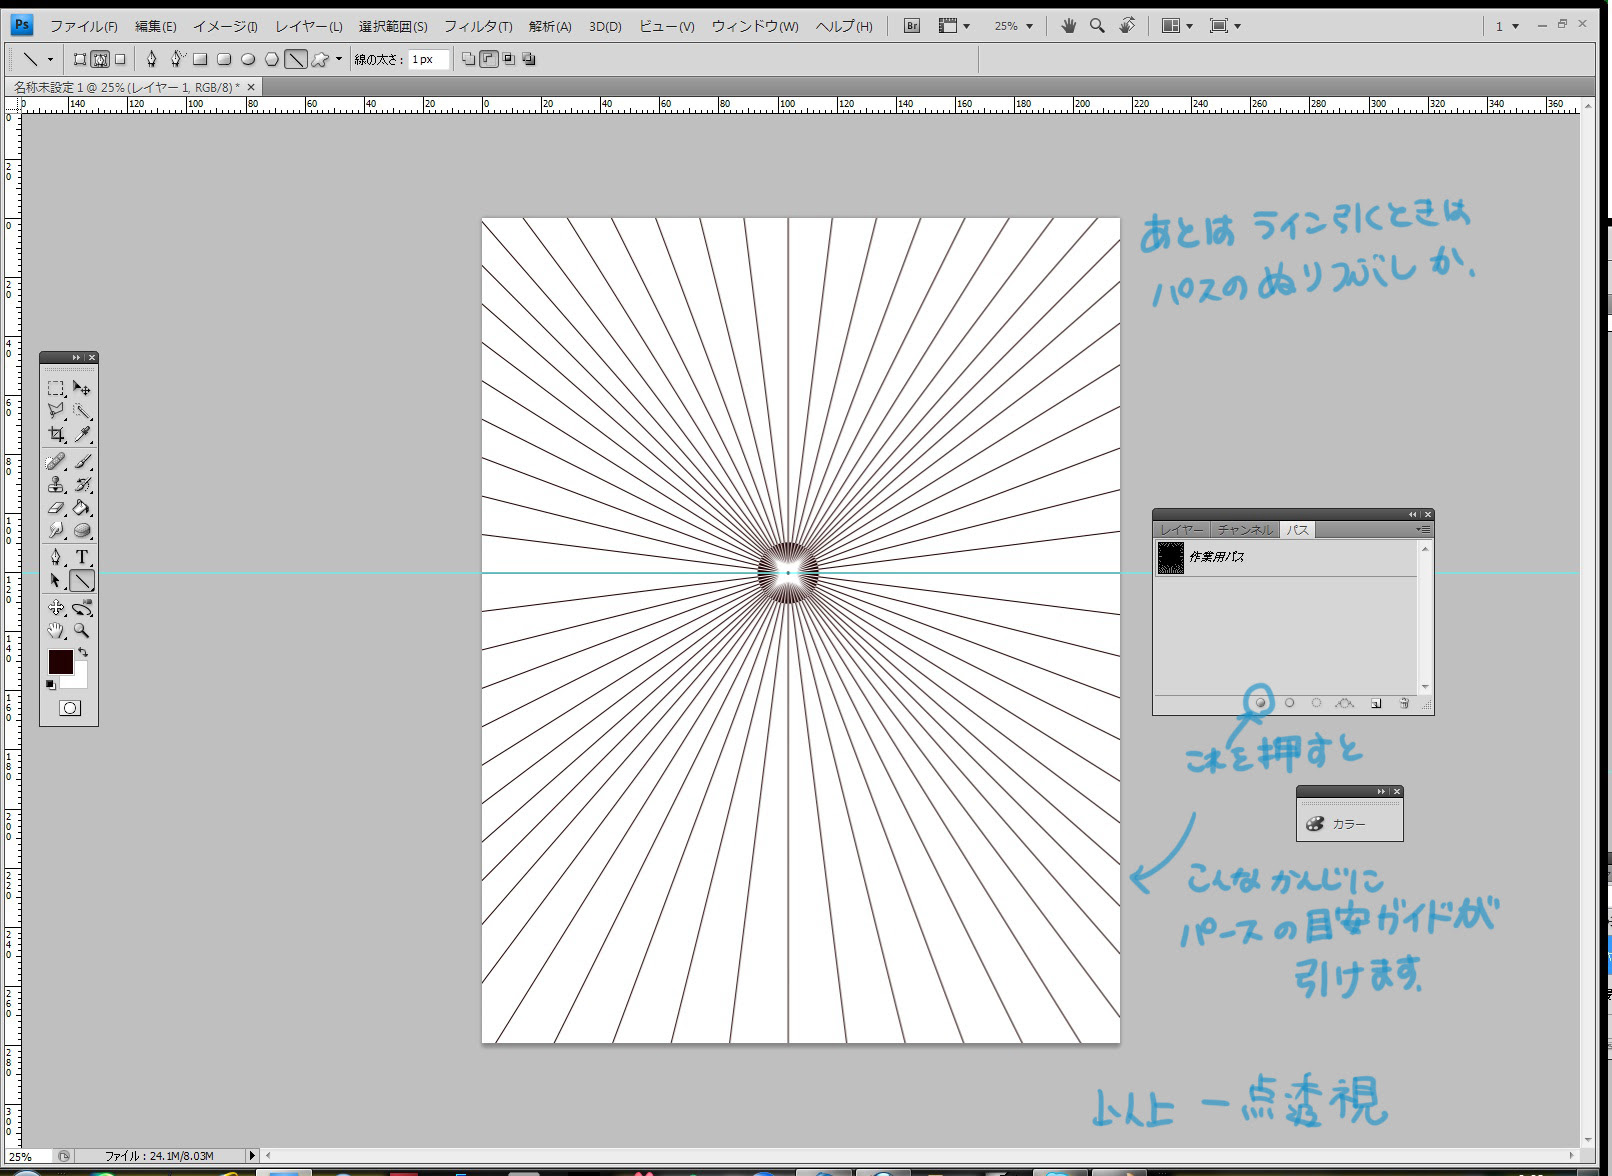Select the Clone Stamp tool
Image resolution: width=1612 pixels, height=1176 pixels.
click(56, 484)
